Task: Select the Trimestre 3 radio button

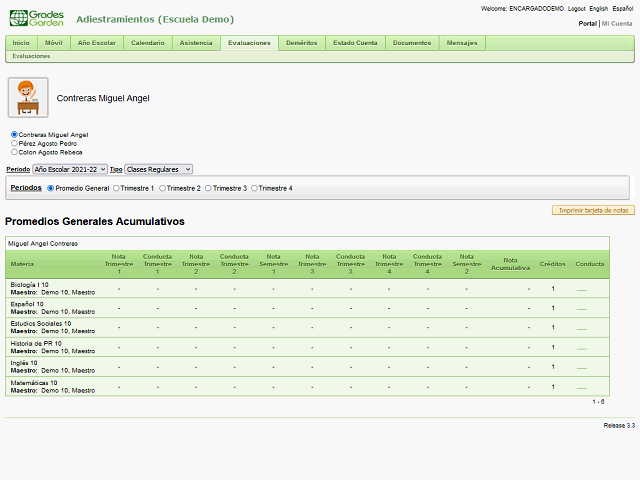Action: coord(209,188)
